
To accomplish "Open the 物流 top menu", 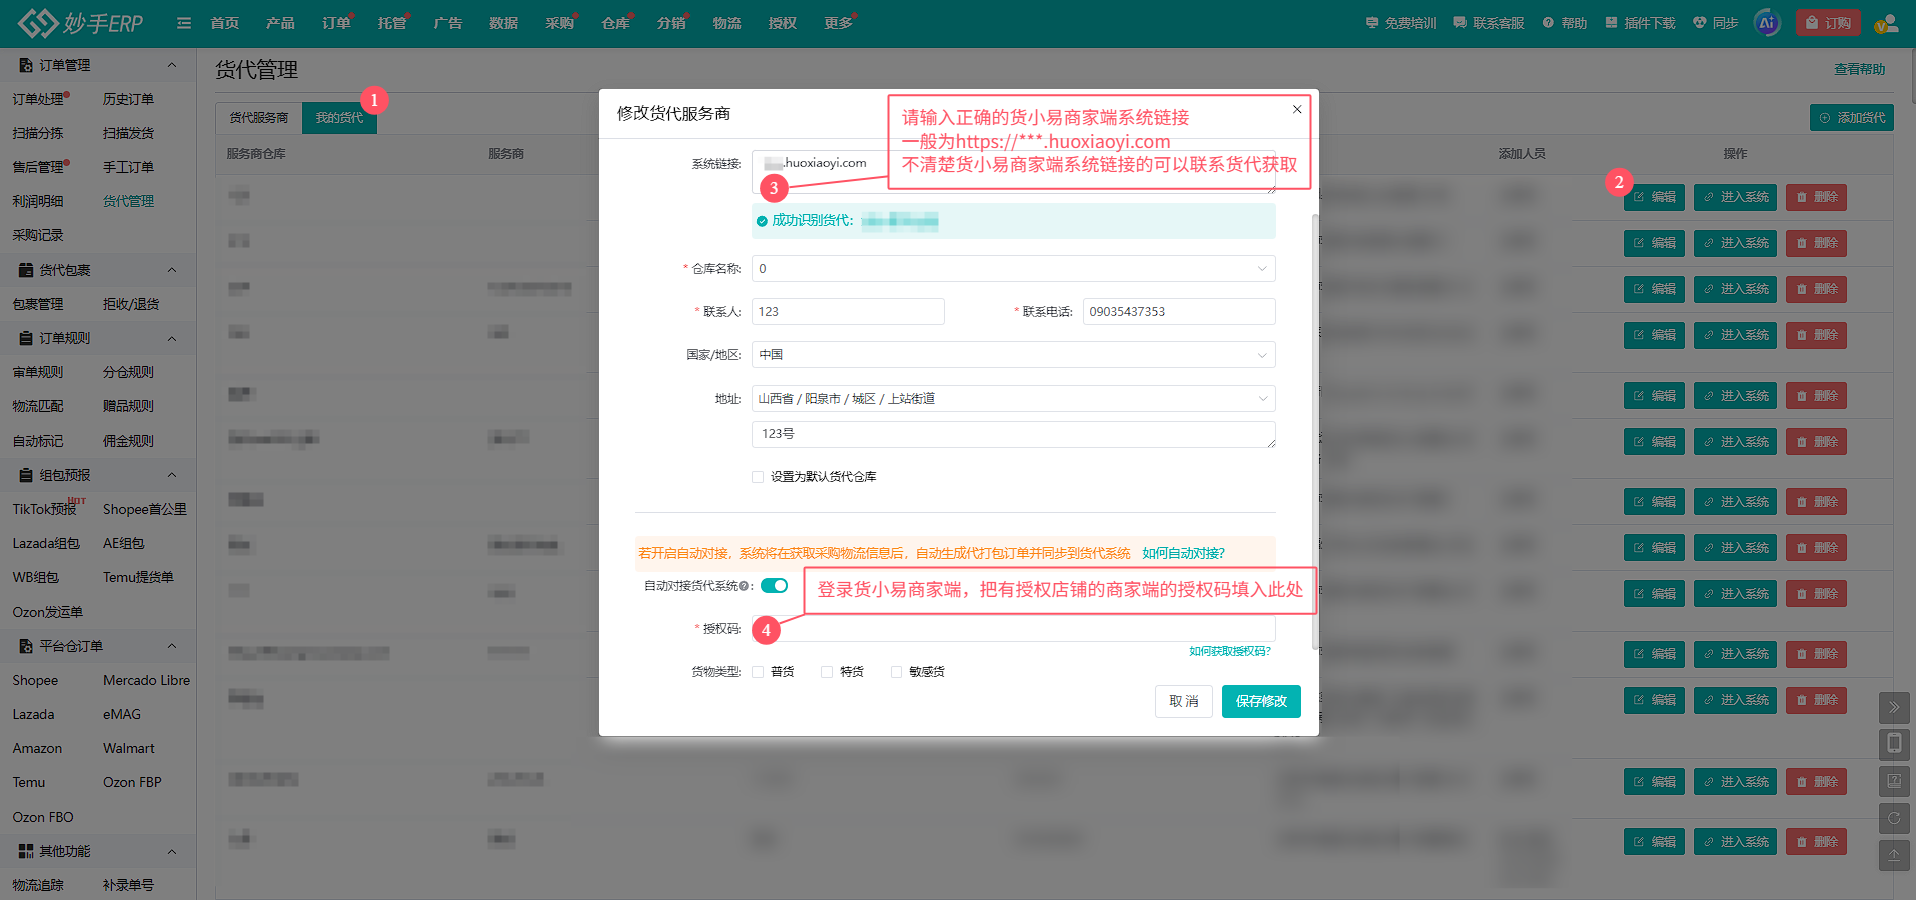I will (x=727, y=23).
